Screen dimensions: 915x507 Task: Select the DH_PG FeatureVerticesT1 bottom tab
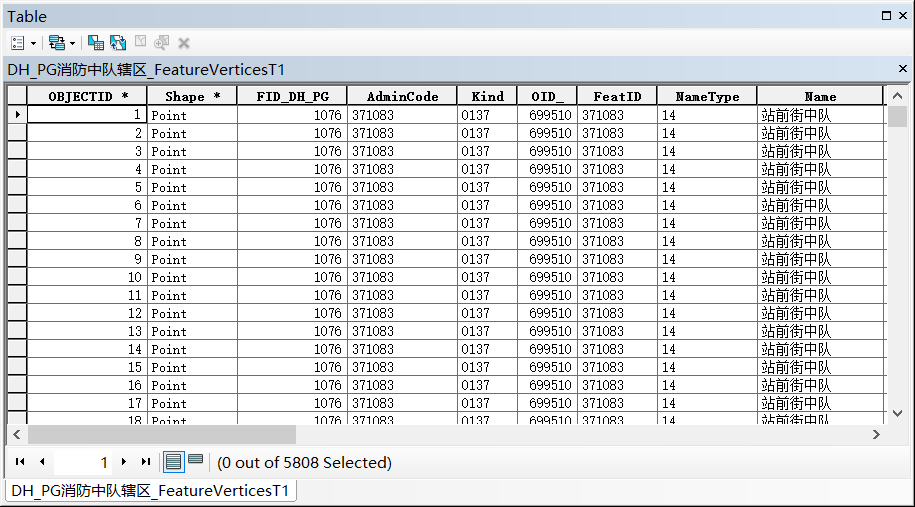point(151,491)
